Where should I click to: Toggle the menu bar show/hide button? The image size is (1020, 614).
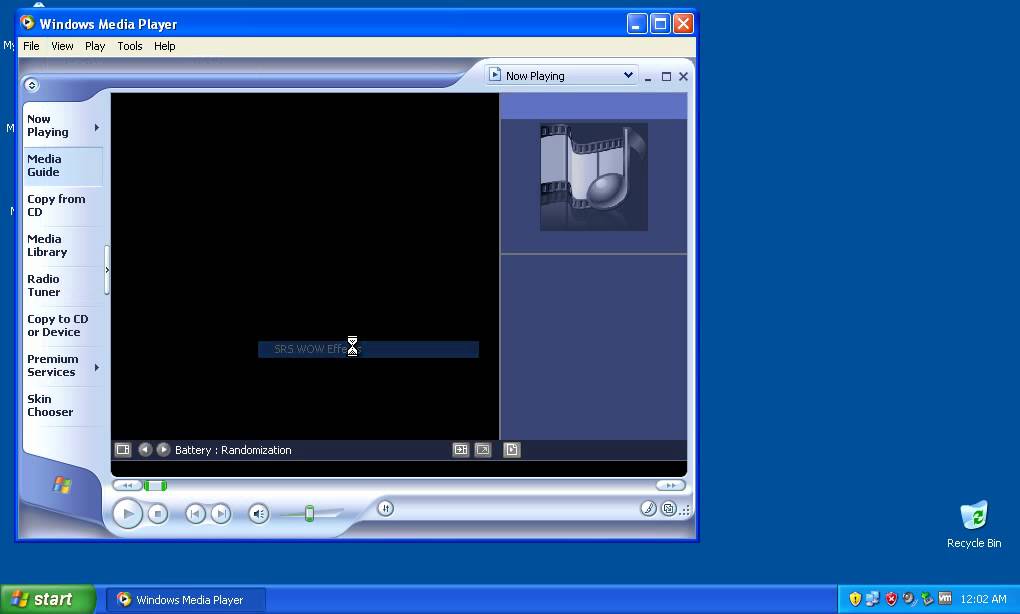coord(31,85)
